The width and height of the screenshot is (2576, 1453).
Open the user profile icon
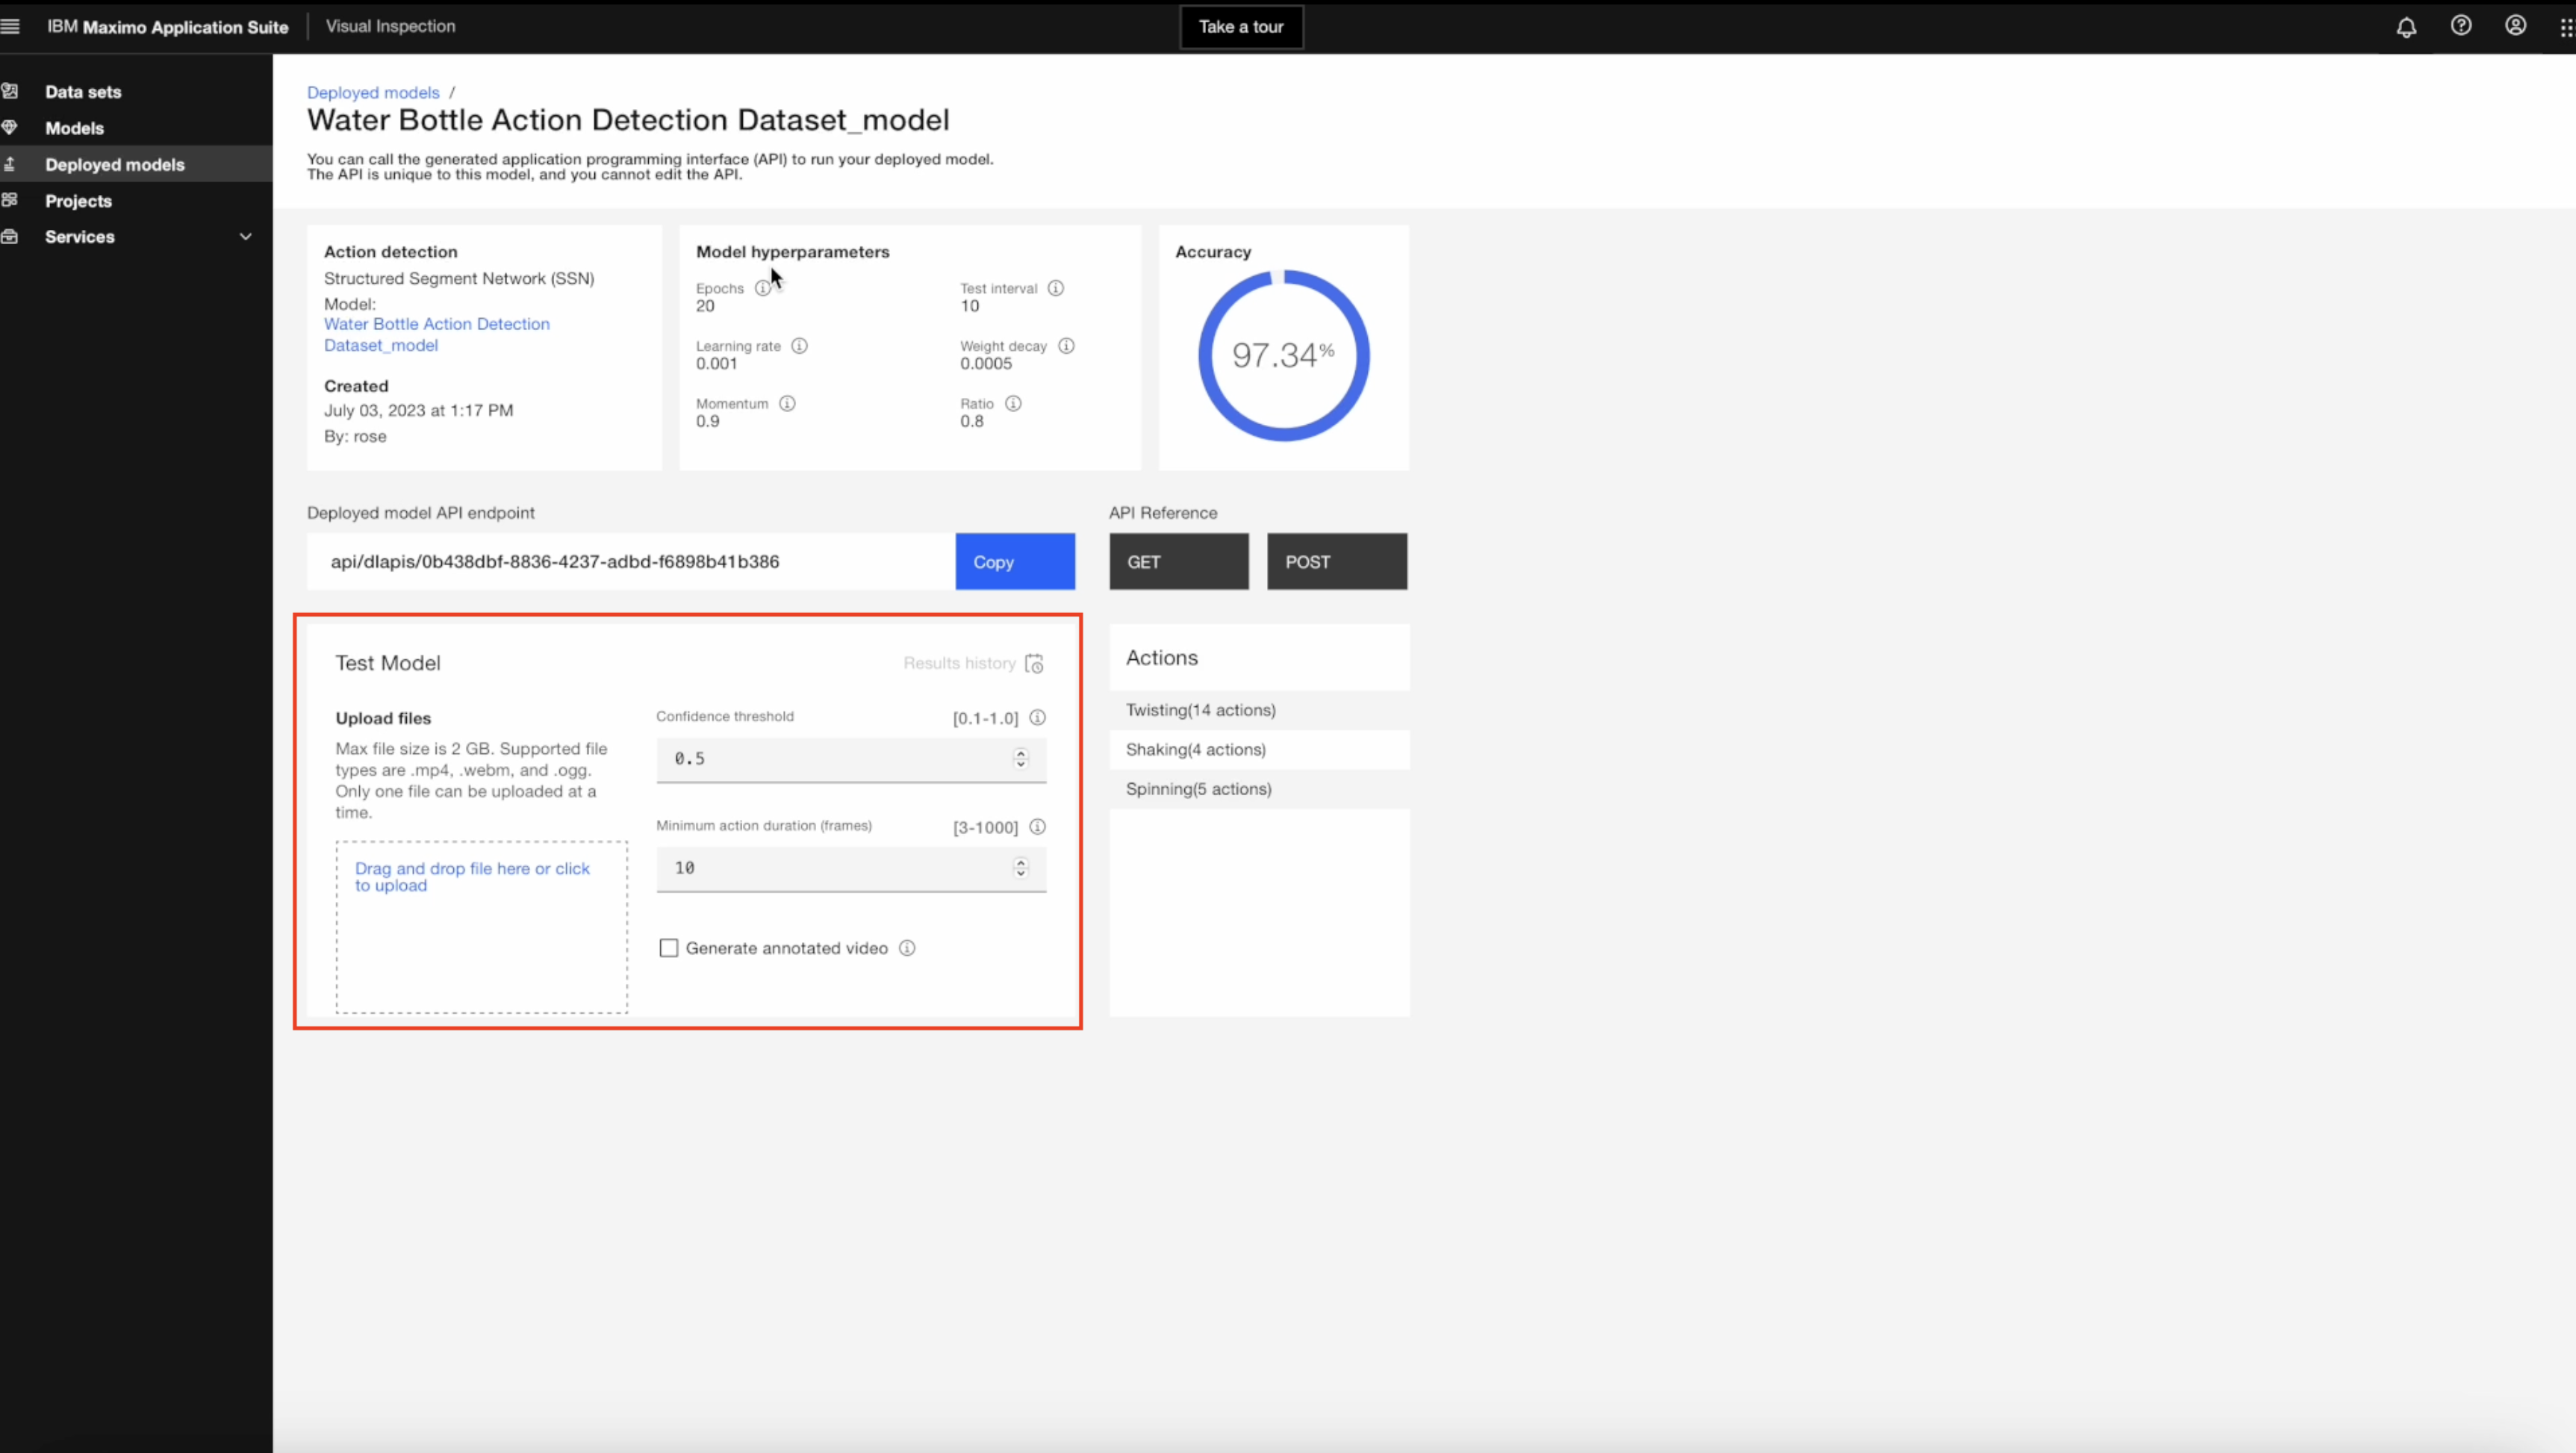tap(2515, 26)
